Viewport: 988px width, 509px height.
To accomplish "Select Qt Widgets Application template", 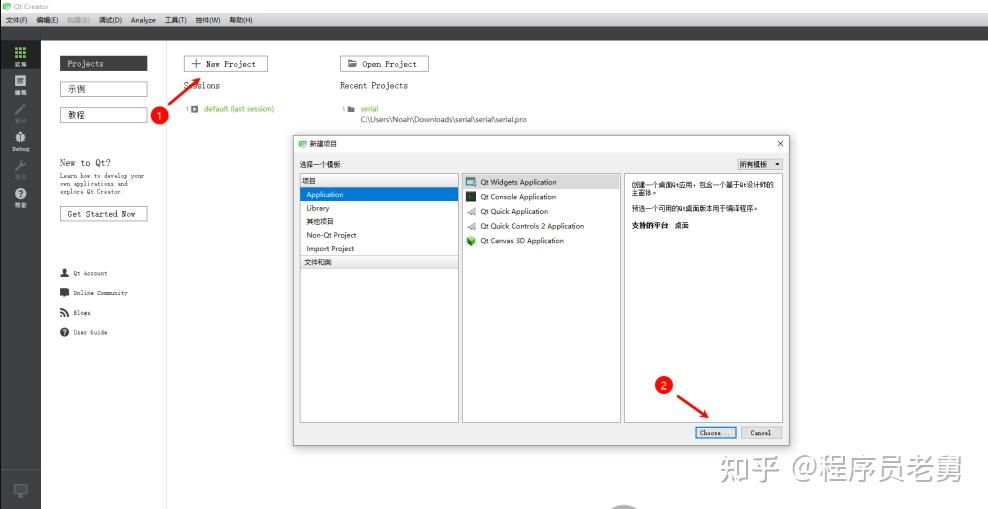I will click(541, 182).
